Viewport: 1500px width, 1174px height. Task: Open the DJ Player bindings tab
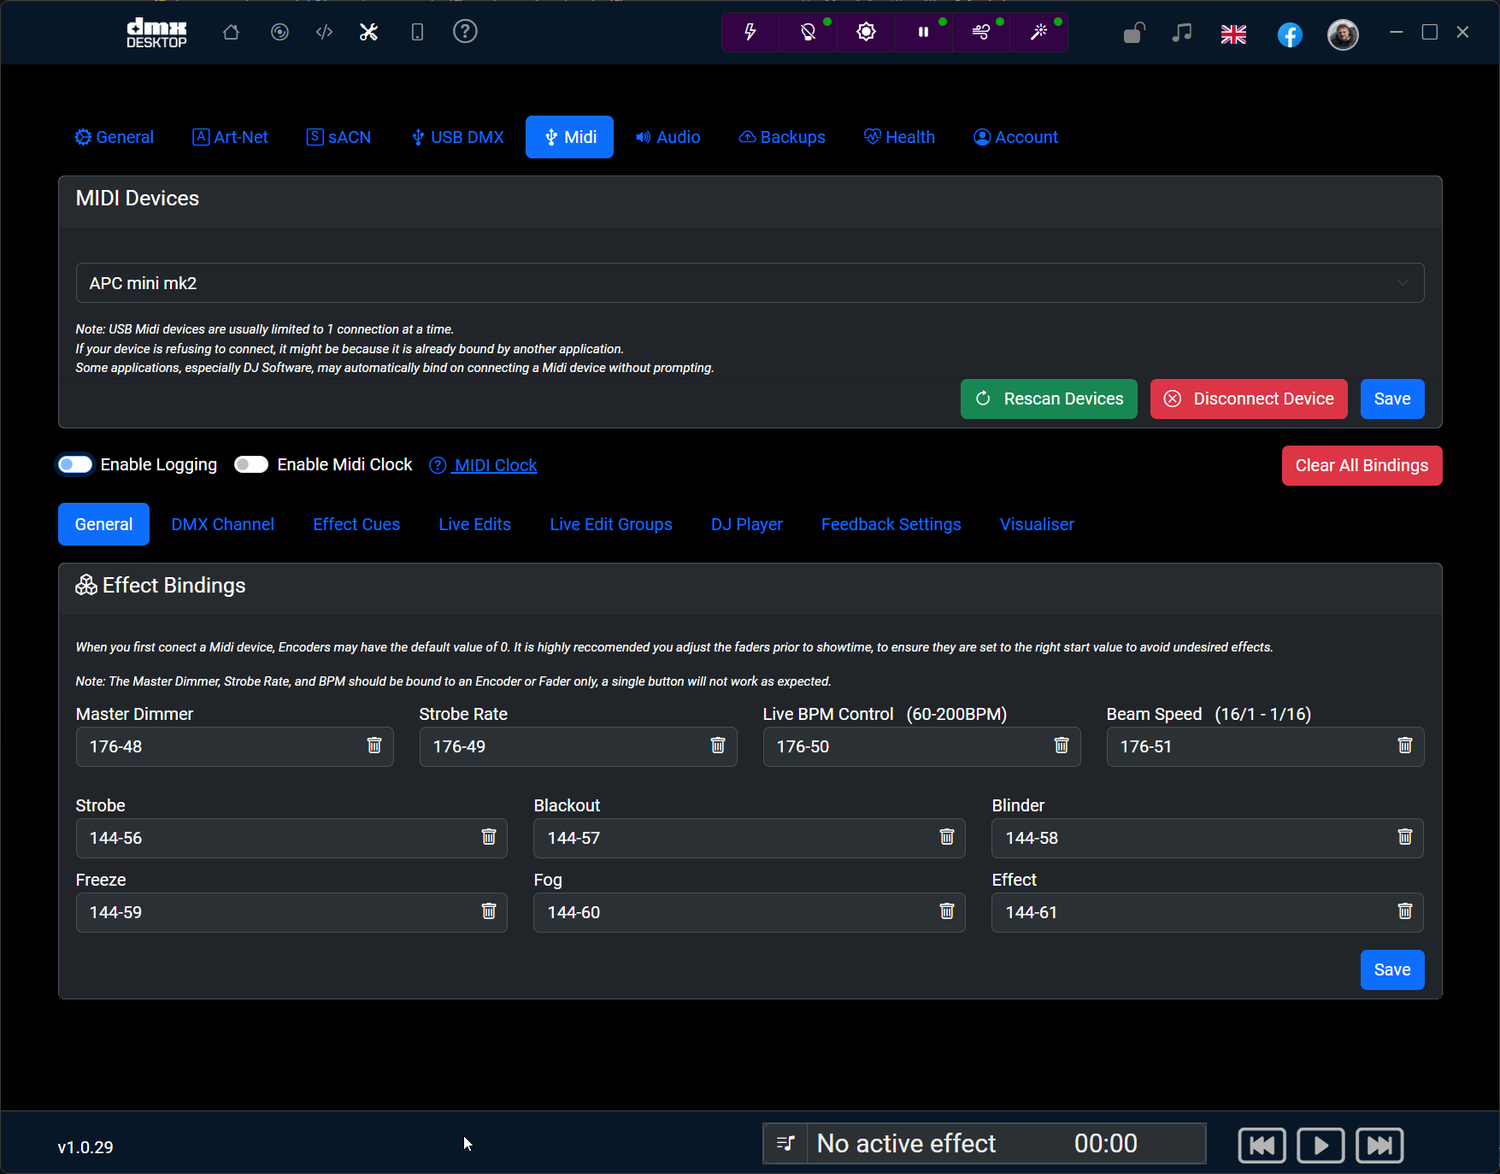tap(746, 524)
